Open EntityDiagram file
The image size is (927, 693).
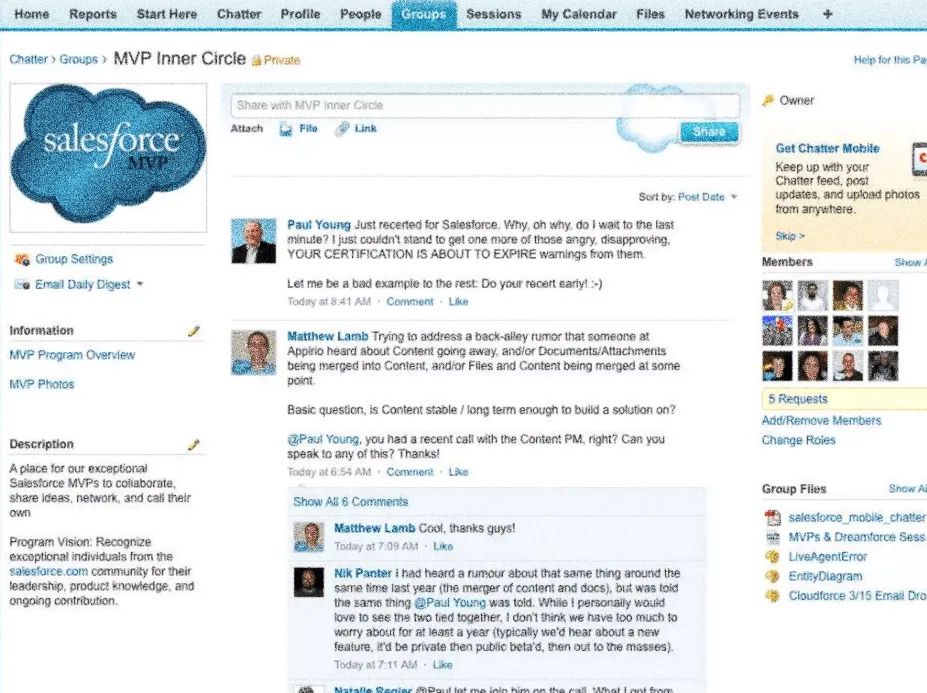coord(825,576)
